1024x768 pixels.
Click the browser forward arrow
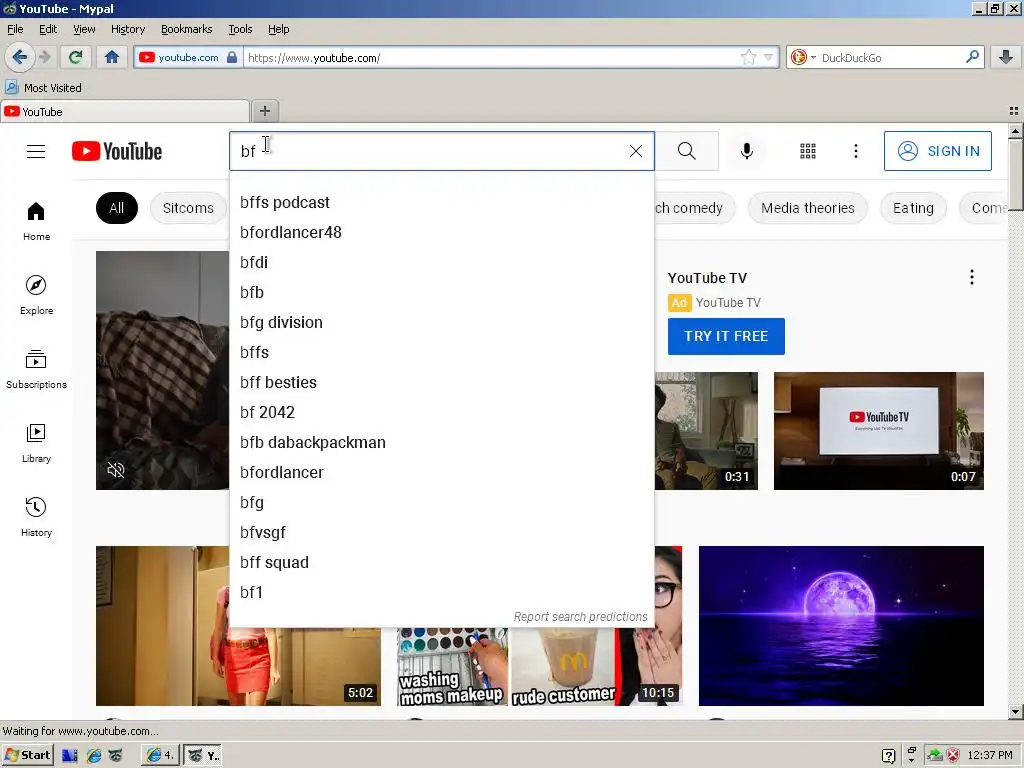[x=45, y=57]
